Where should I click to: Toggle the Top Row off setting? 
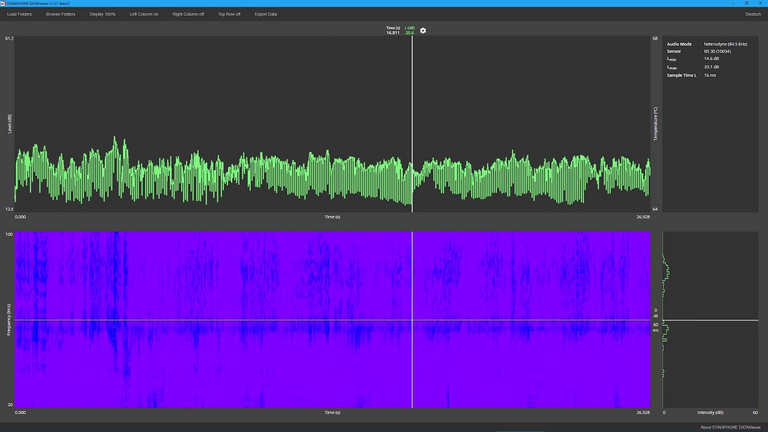click(229, 14)
